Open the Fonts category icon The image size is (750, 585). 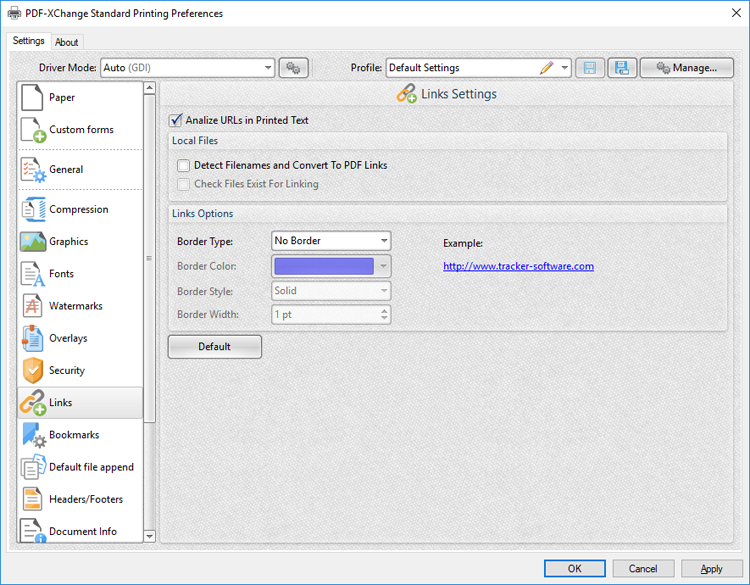coord(33,274)
